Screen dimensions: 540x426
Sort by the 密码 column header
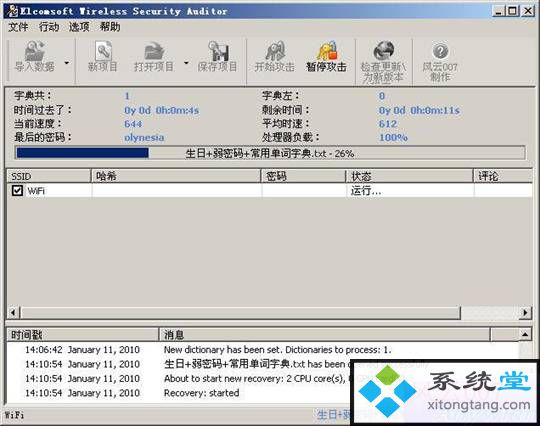[x=303, y=176]
